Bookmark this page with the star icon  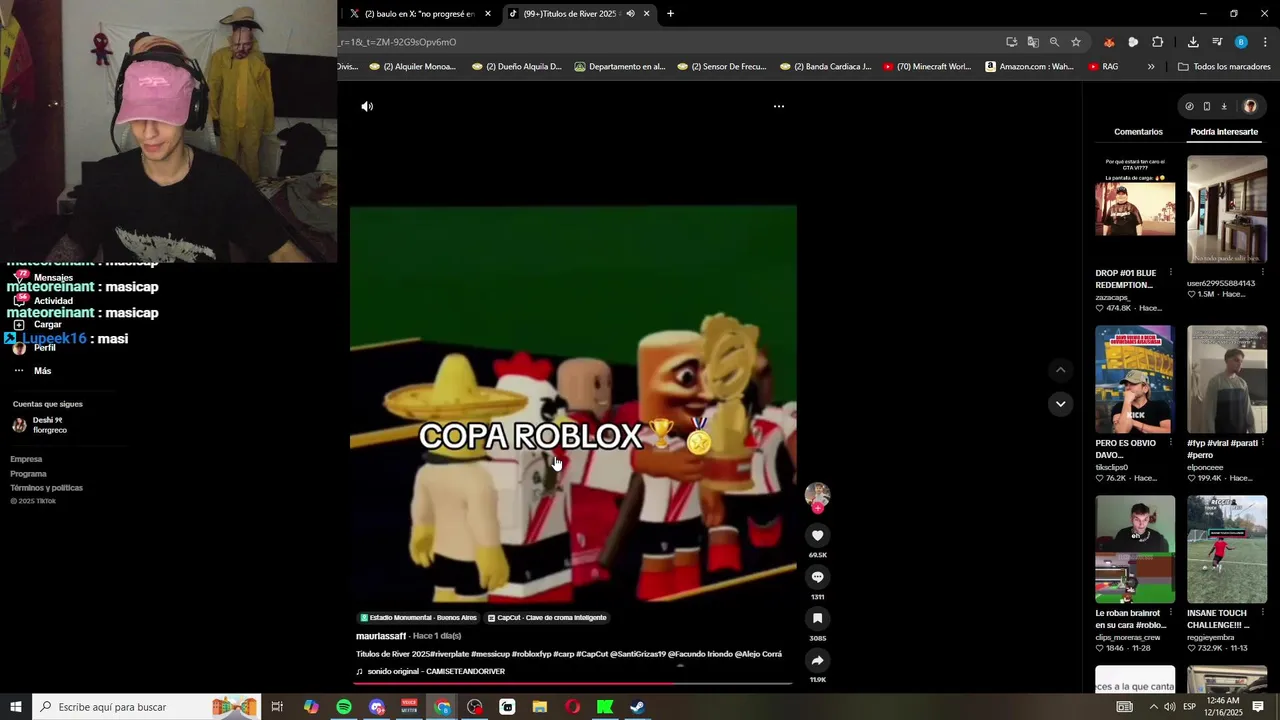pyautogui.click(x=1076, y=42)
